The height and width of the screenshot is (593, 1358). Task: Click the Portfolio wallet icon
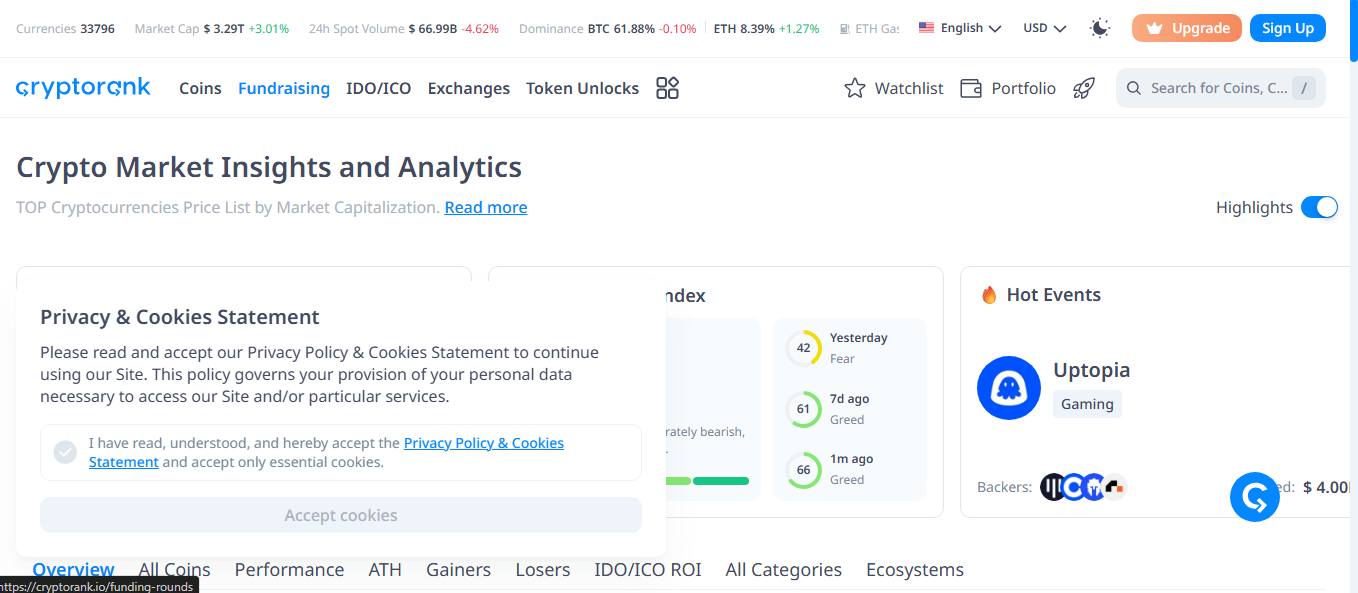coord(970,88)
